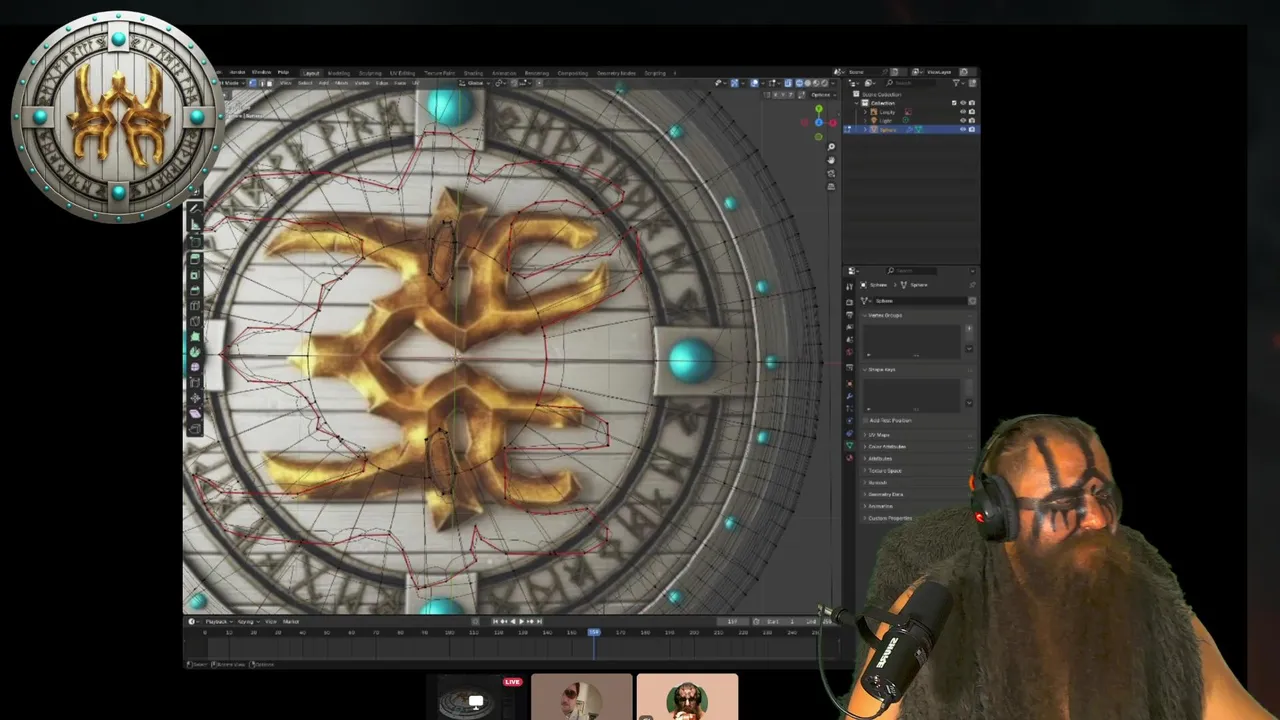Enable vertex select mode
This screenshot has width=1280, height=720.
click(252, 83)
